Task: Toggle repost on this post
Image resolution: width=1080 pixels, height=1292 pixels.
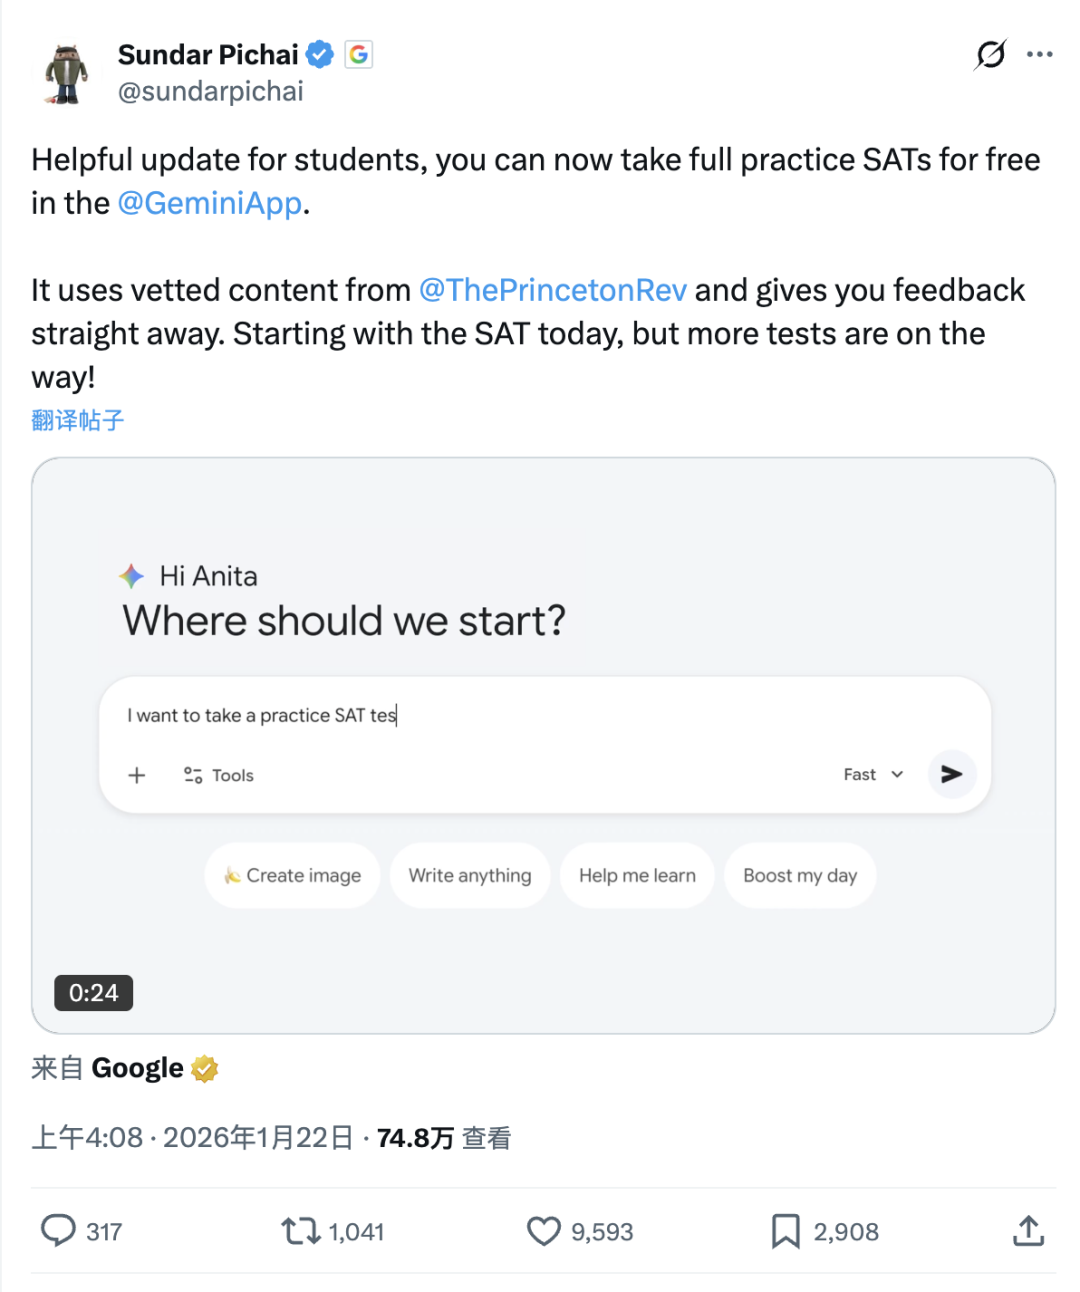Action: (300, 1230)
